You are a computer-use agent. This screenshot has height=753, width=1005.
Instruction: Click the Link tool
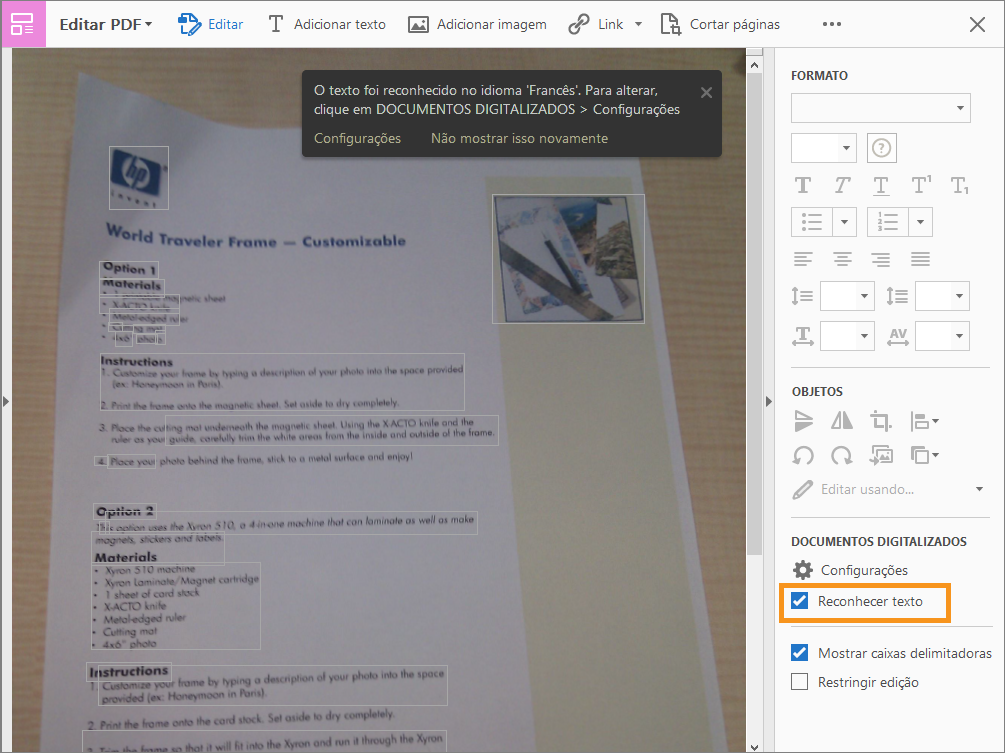click(x=596, y=24)
